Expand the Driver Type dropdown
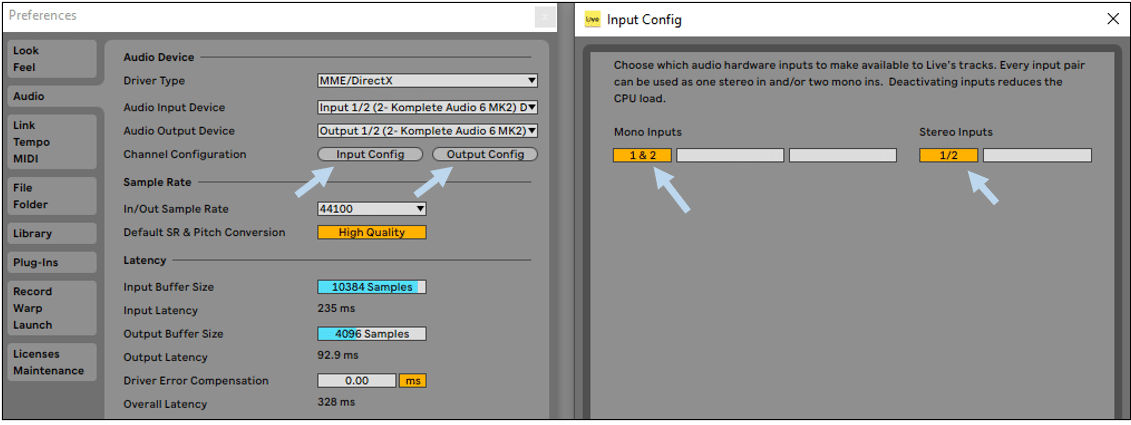The height and width of the screenshot is (425, 1131). click(x=428, y=81)
